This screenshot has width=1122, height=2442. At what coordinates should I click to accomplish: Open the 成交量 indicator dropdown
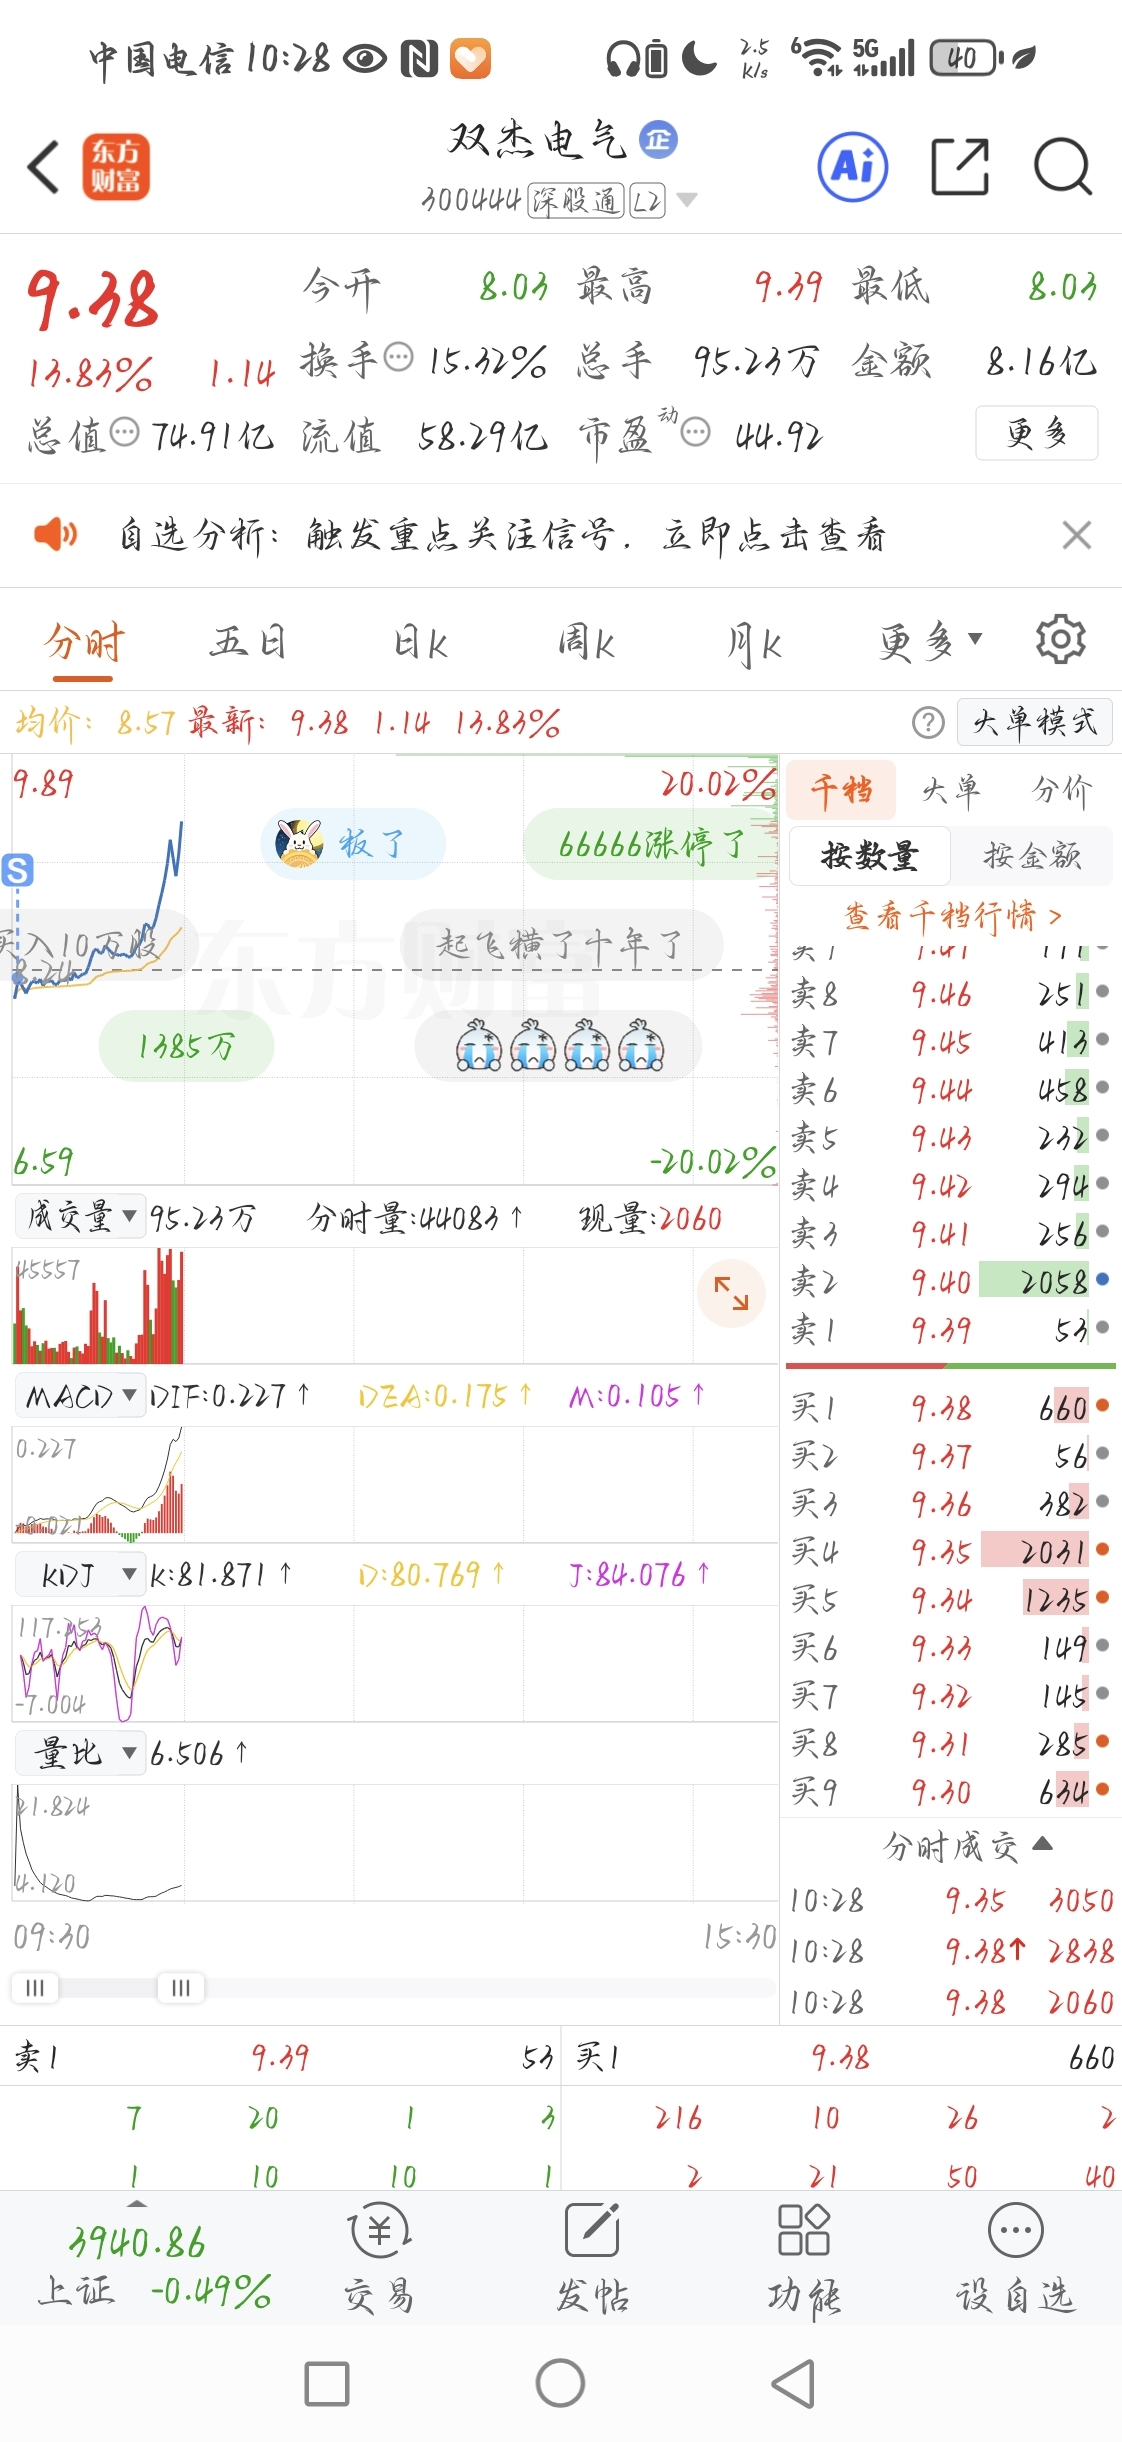pyautogui.click(x=81, y=1217)
